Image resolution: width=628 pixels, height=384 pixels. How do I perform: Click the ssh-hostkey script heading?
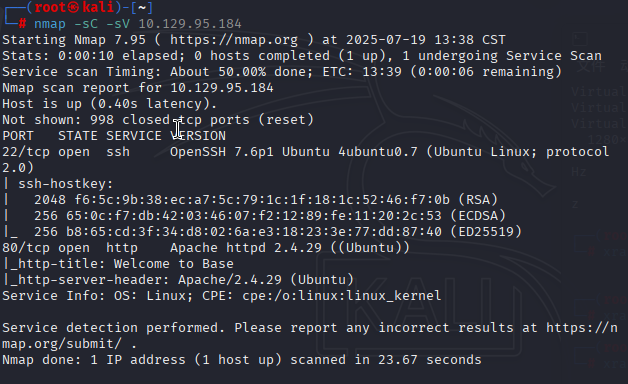pyautogui.click(x=66, y=184)
